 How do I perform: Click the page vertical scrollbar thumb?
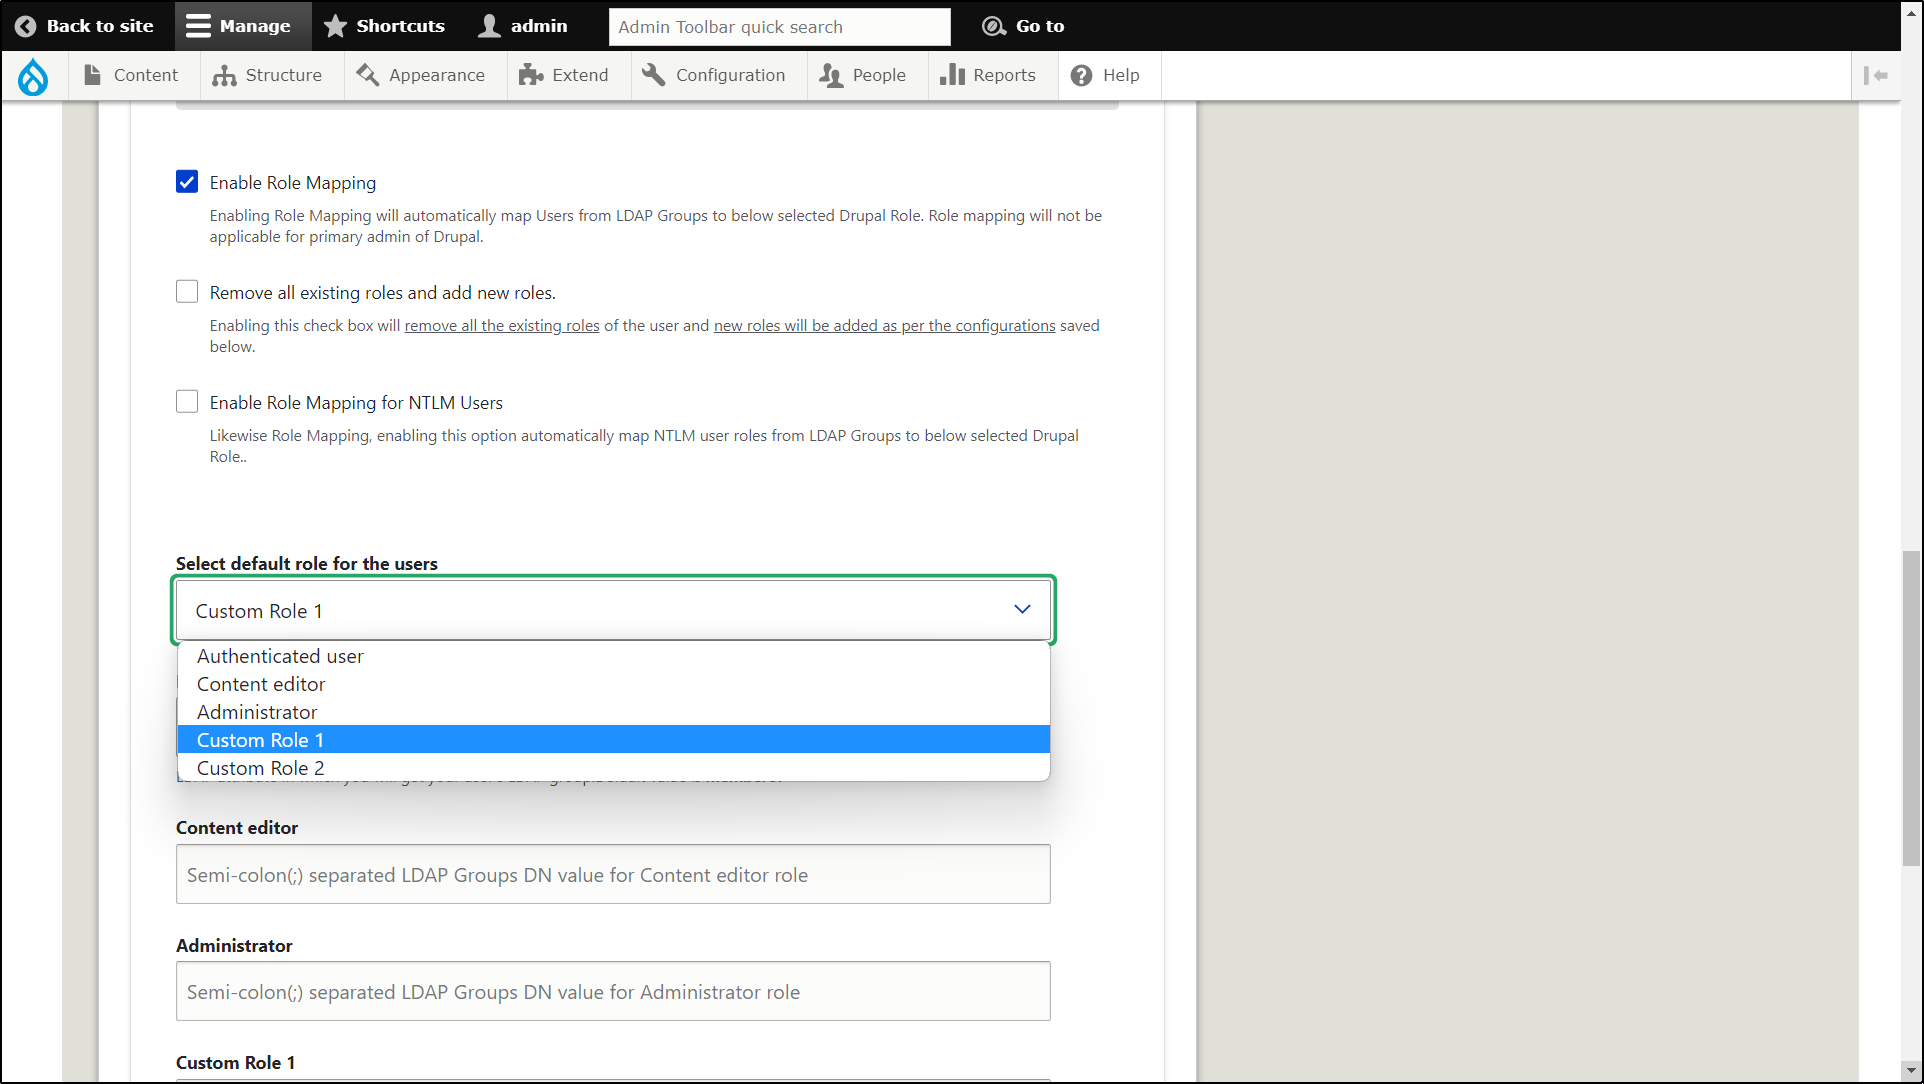coord(1911,708)
